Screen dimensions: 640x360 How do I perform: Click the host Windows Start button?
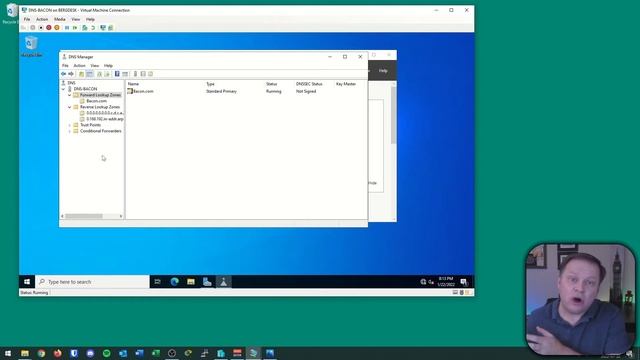point(8,353)
